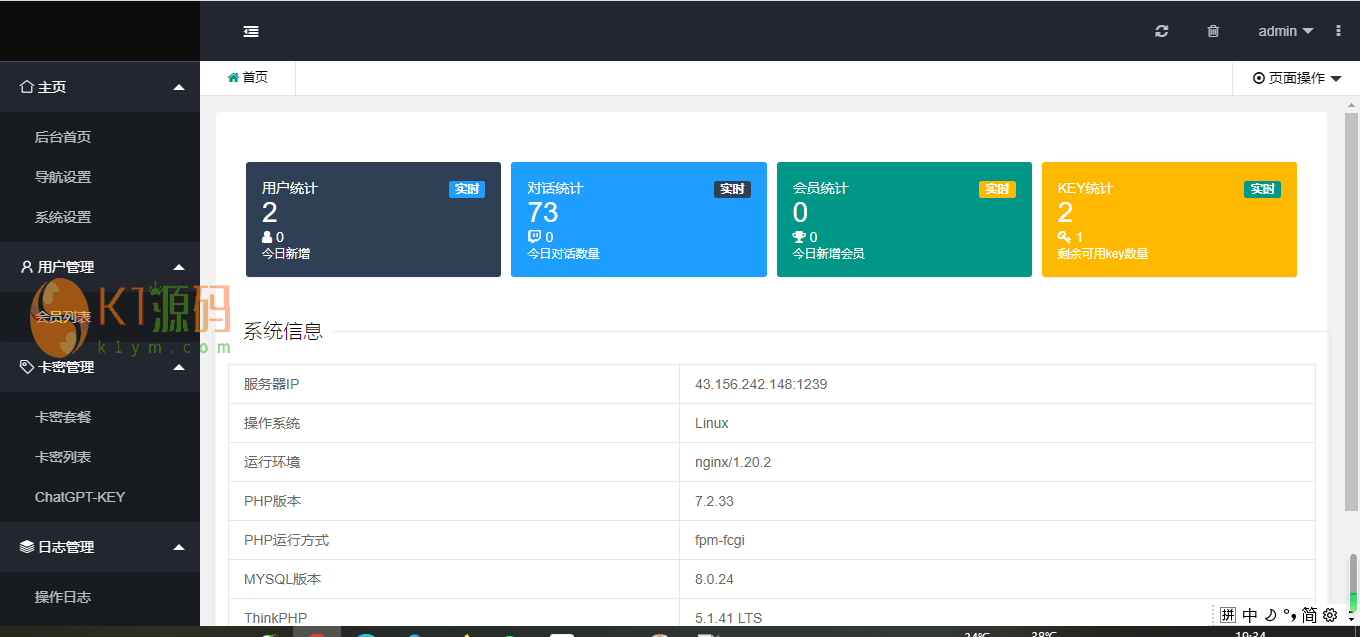This screenshot has height=637, width=1360.
Task: Open 会员列表 in the sidebar
Action: (100, 317)
